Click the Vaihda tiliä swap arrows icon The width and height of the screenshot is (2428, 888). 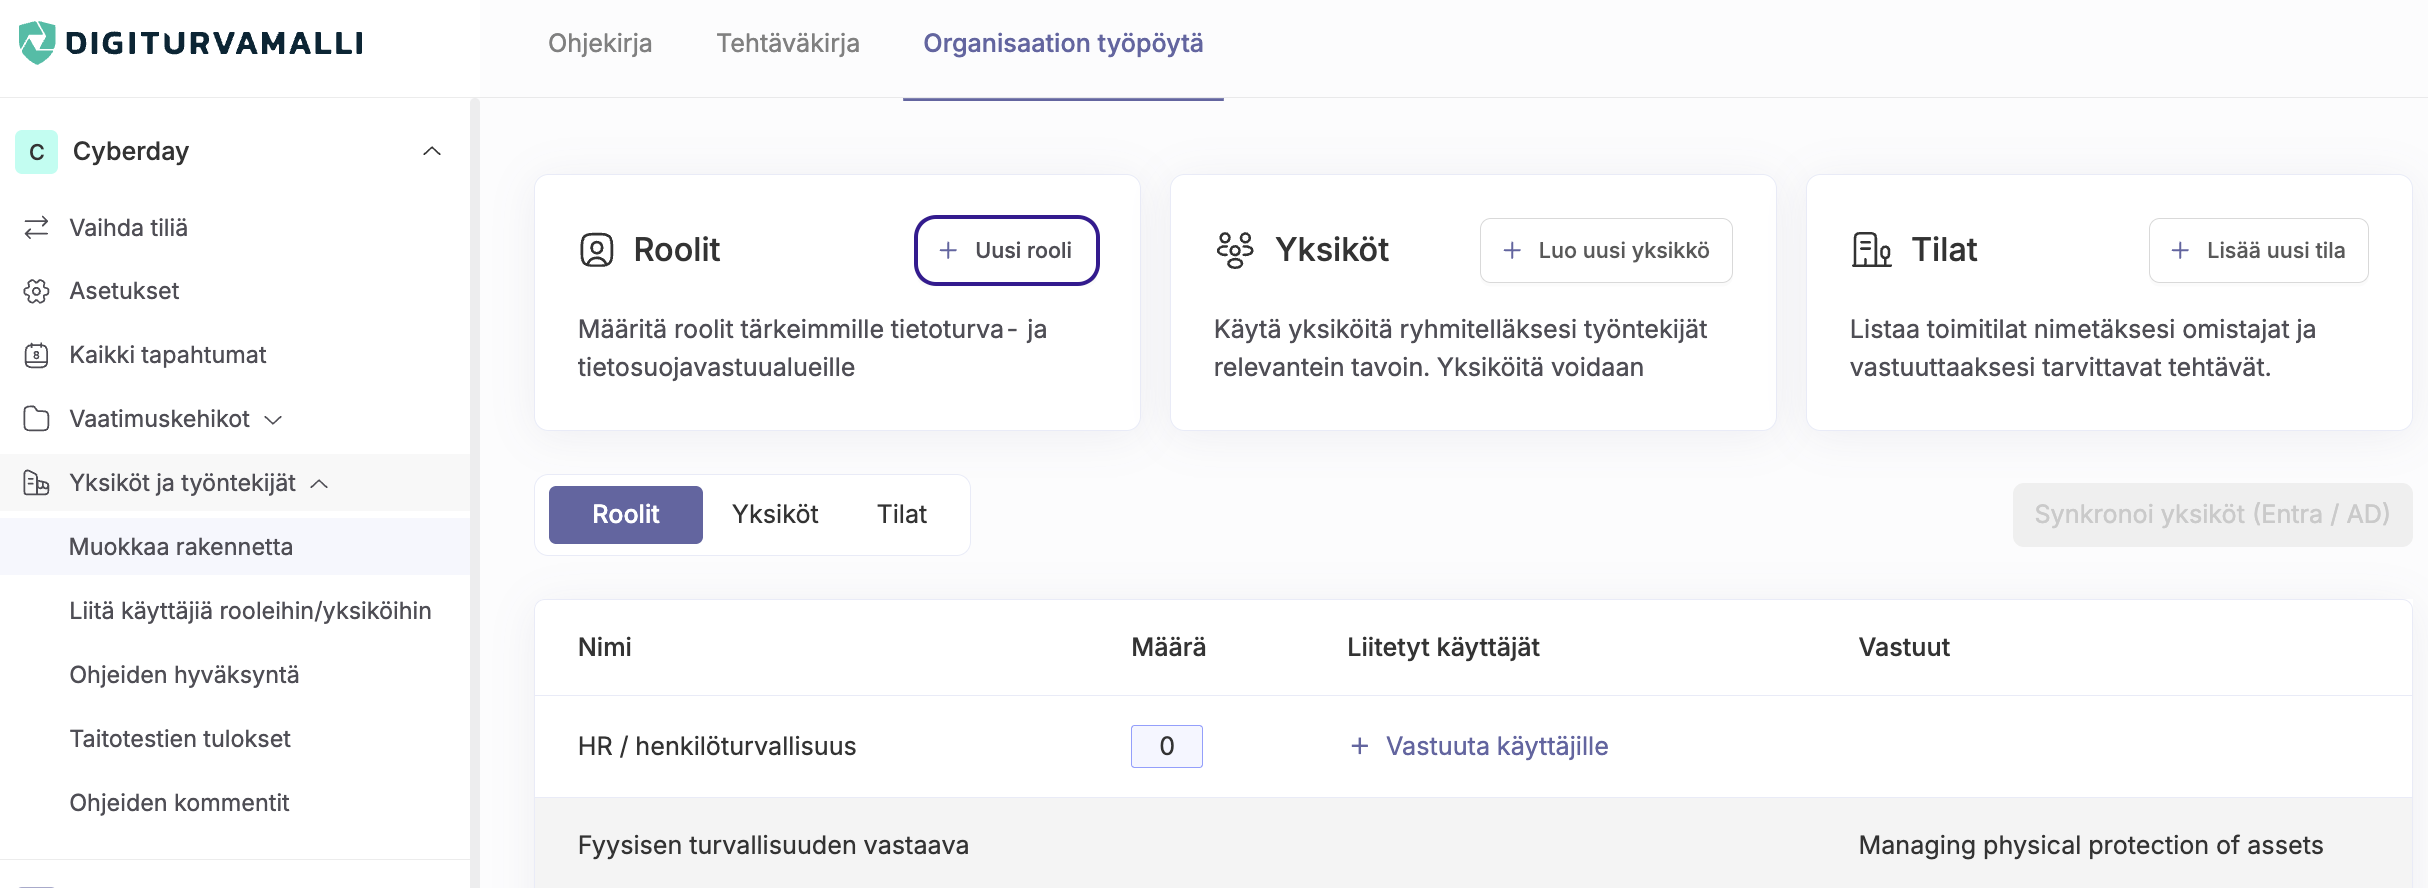pyautogui.click(x=36, y=228)
